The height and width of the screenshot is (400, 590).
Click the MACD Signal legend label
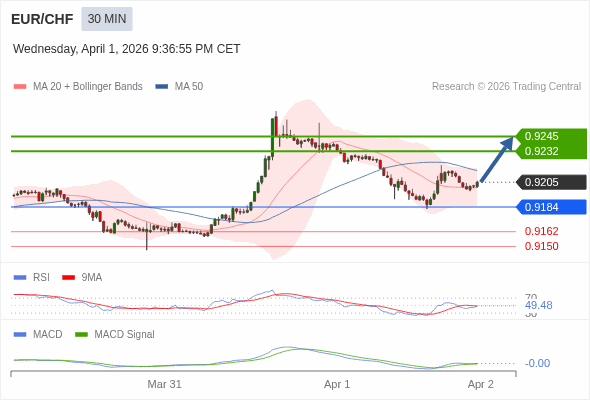(x=125, y=334)
